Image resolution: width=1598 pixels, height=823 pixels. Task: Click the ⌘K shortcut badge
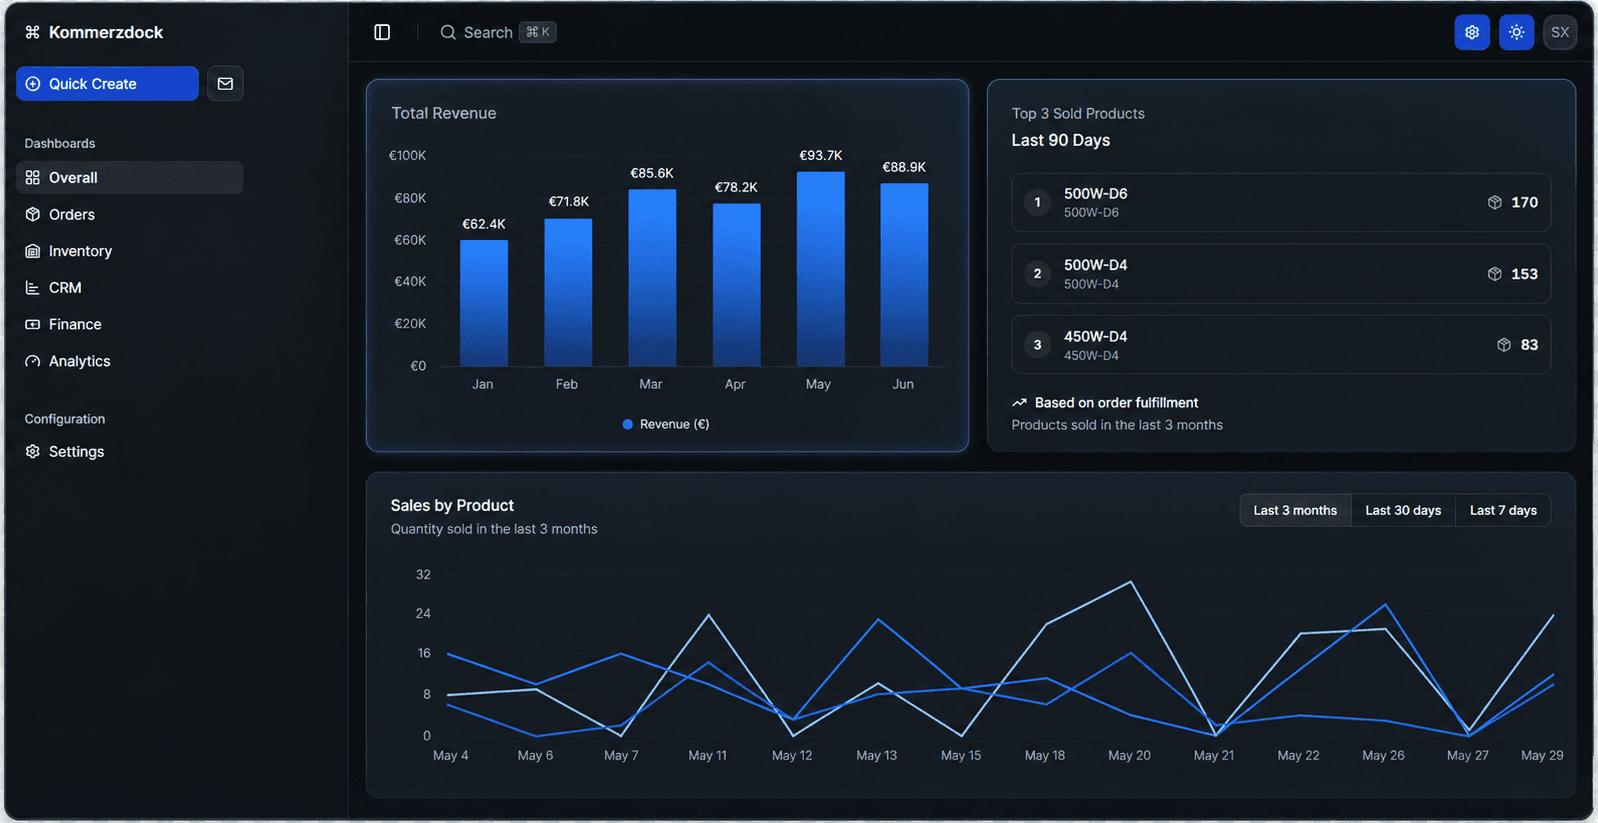(538, 32)
